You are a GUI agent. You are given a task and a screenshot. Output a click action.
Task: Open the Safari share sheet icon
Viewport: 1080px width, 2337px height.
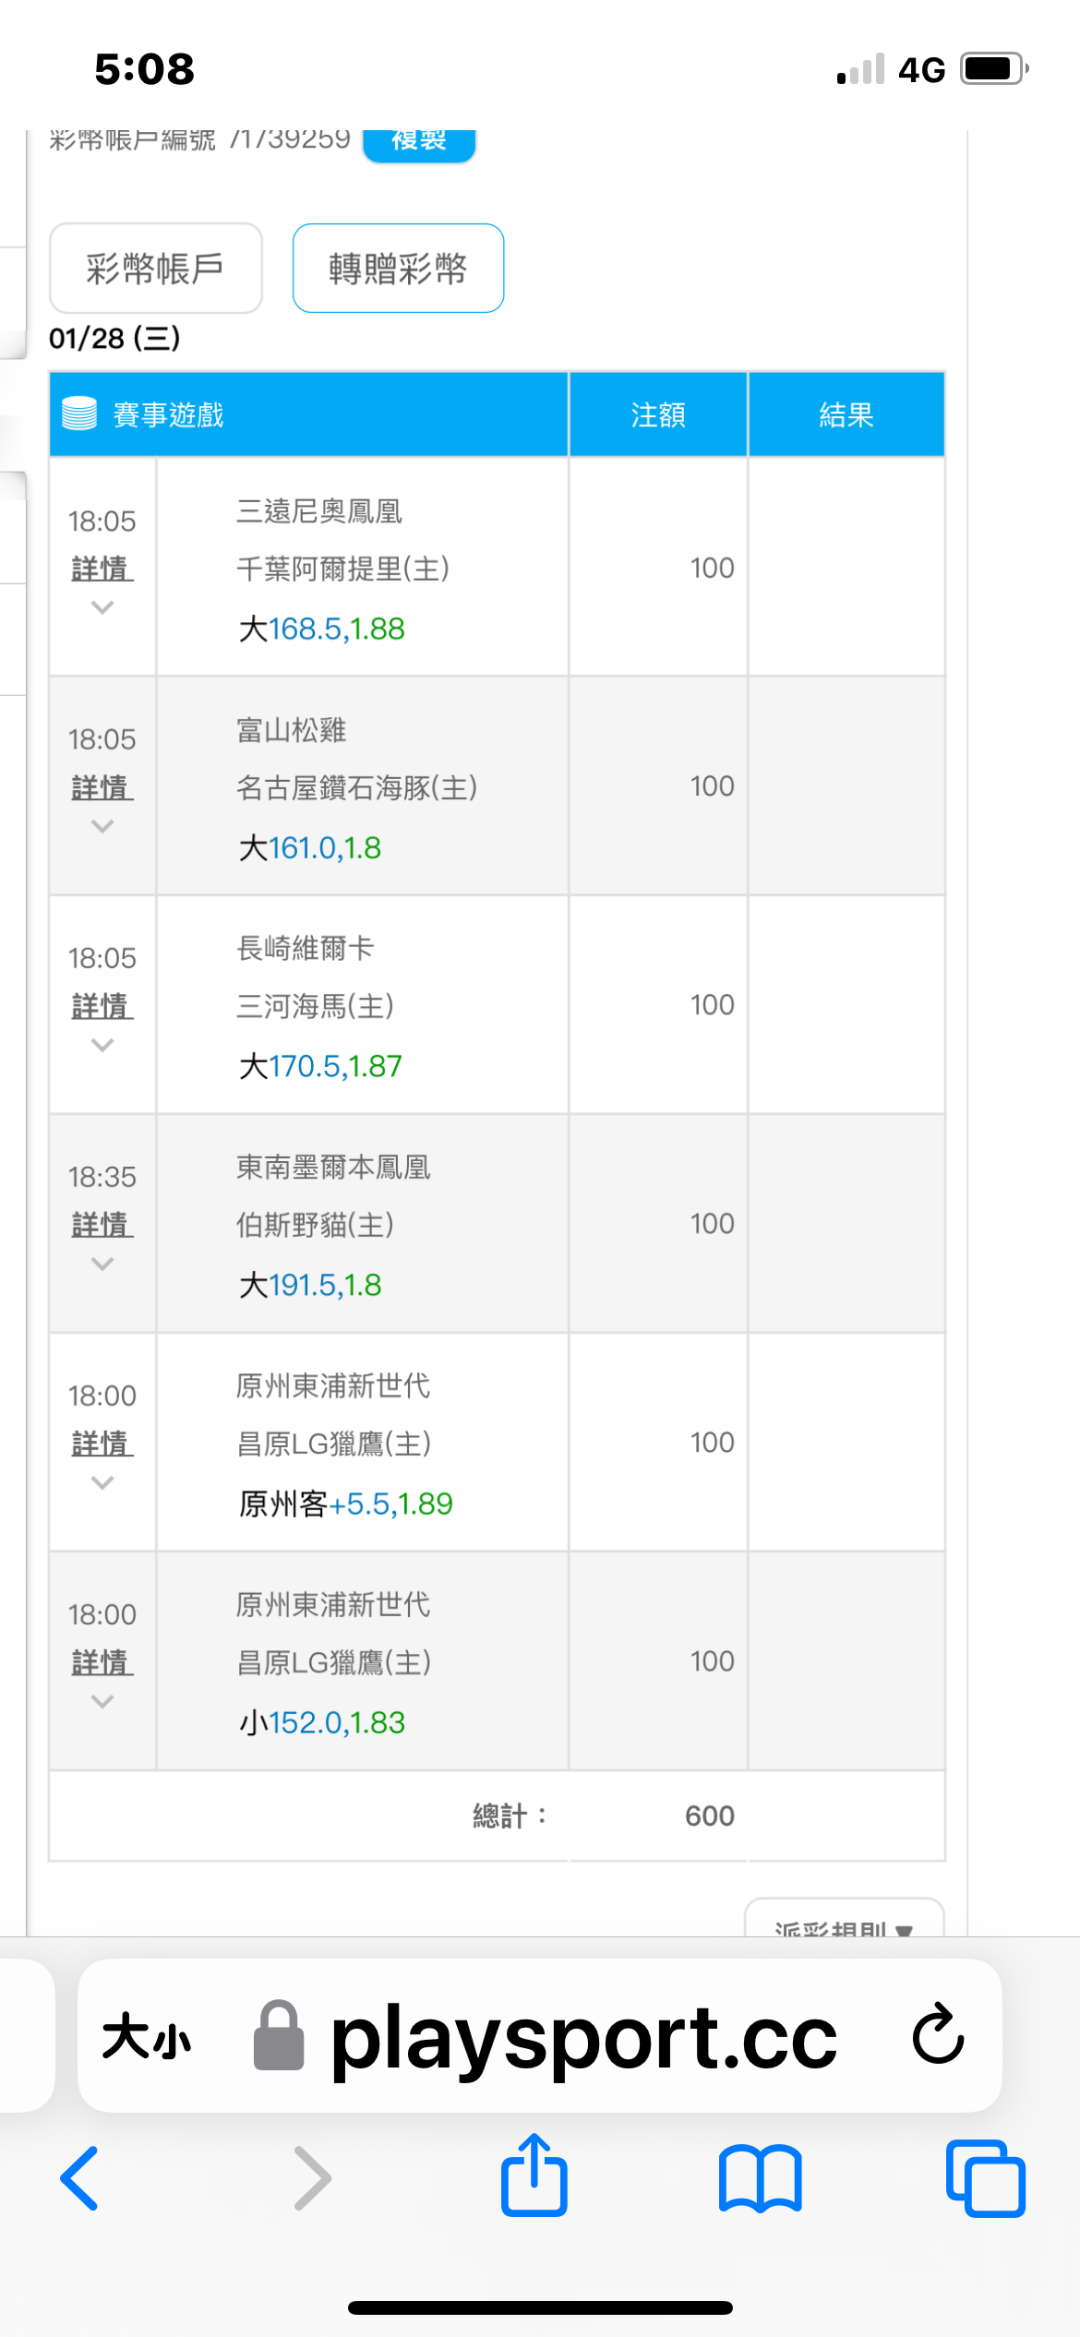pyautogui.click(x=534, y=2175)
